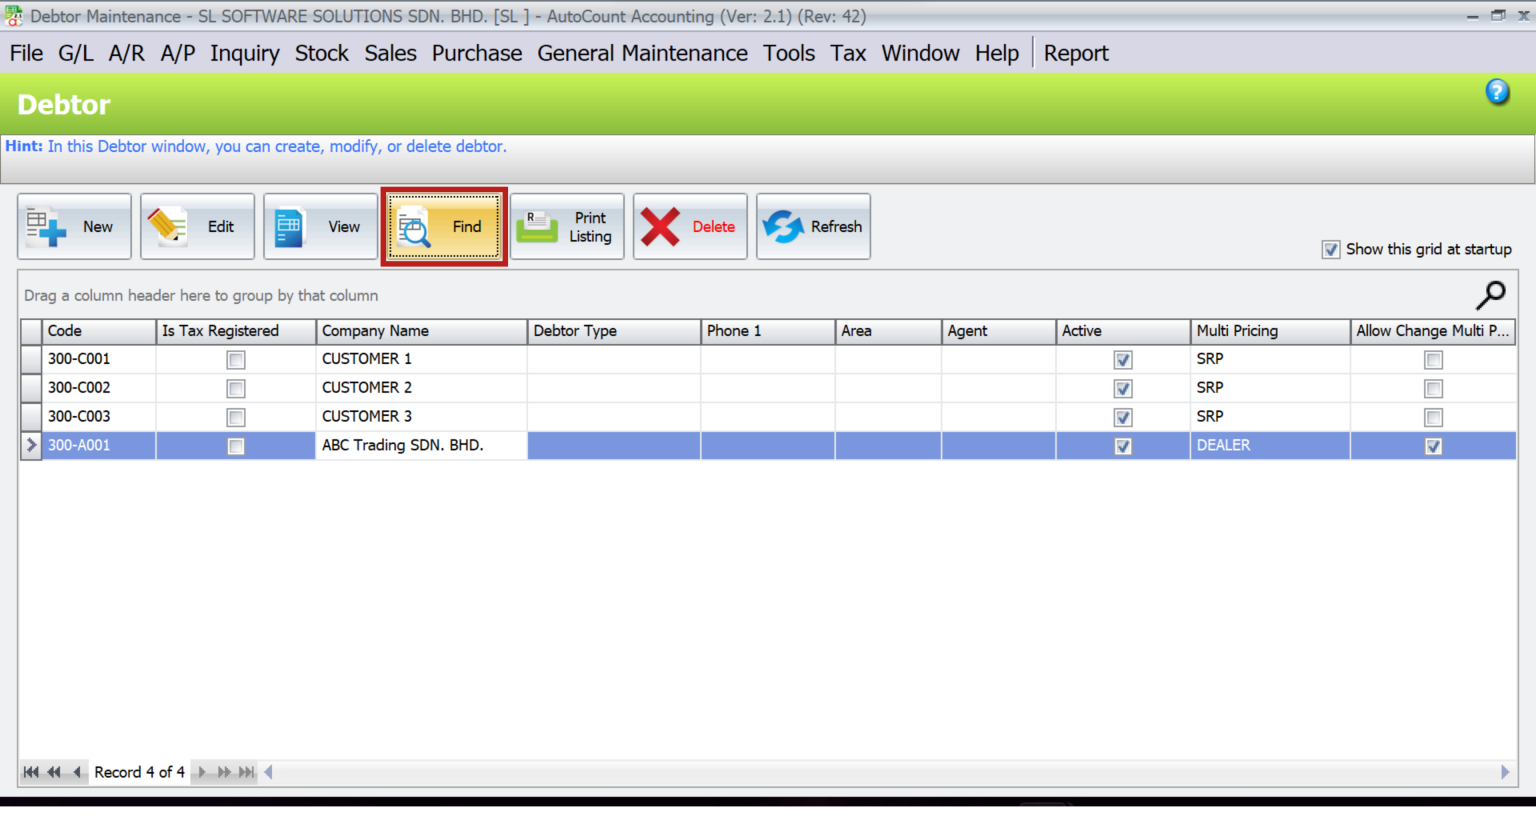Viewport: 1536px width, 816px height.
Task: Sort by Company Name column header
Action: pos(421,331)
